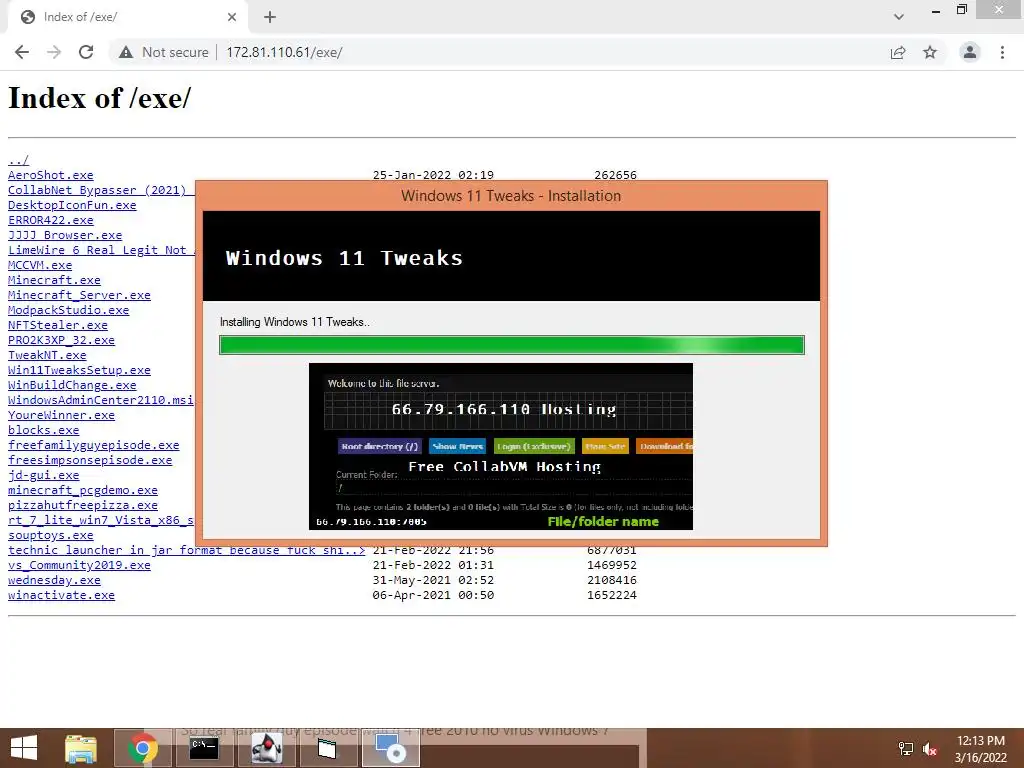Download pizzahutfreepizza.exe

83,505
